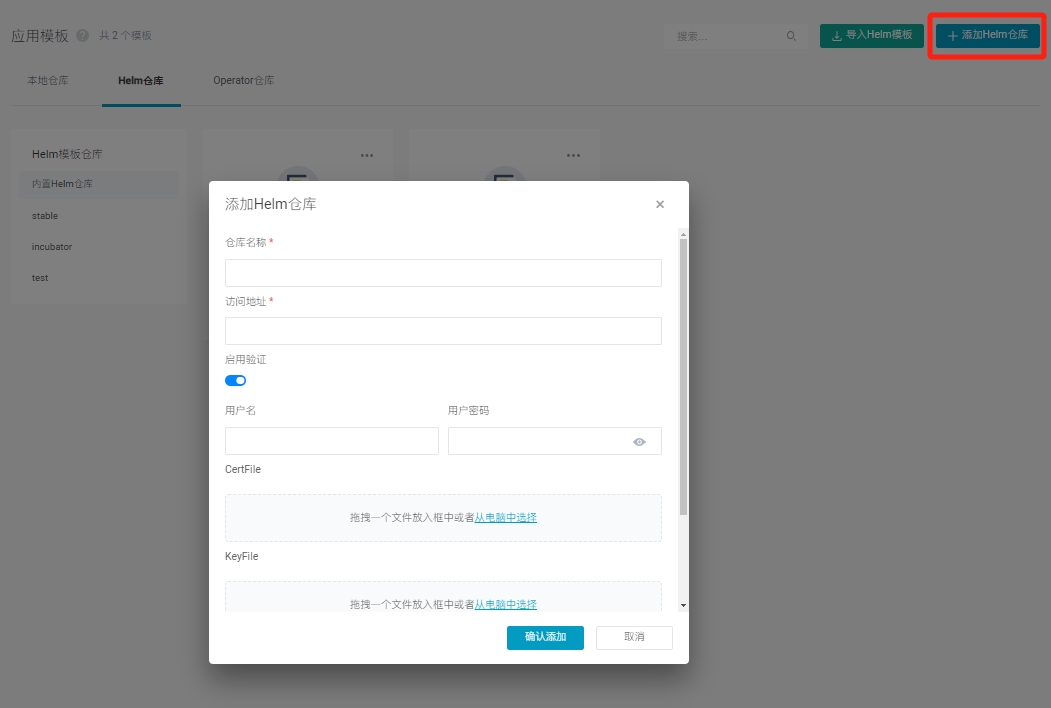Screen dimensions: 1051x708
Task: Open more options on second template card
Action: [573, 155]
